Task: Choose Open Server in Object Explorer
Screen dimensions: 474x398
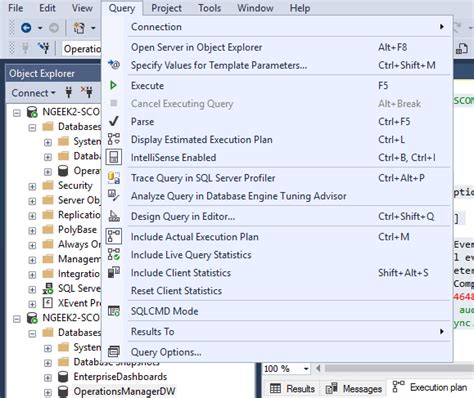Action: (278, 47)
